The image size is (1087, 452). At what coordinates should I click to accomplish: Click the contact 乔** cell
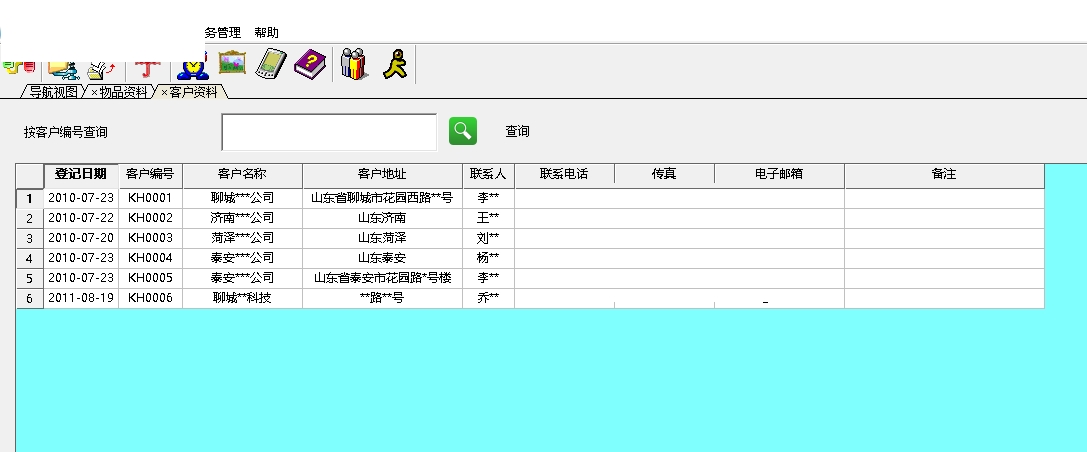pyautogui.click(x=488, y=298)
